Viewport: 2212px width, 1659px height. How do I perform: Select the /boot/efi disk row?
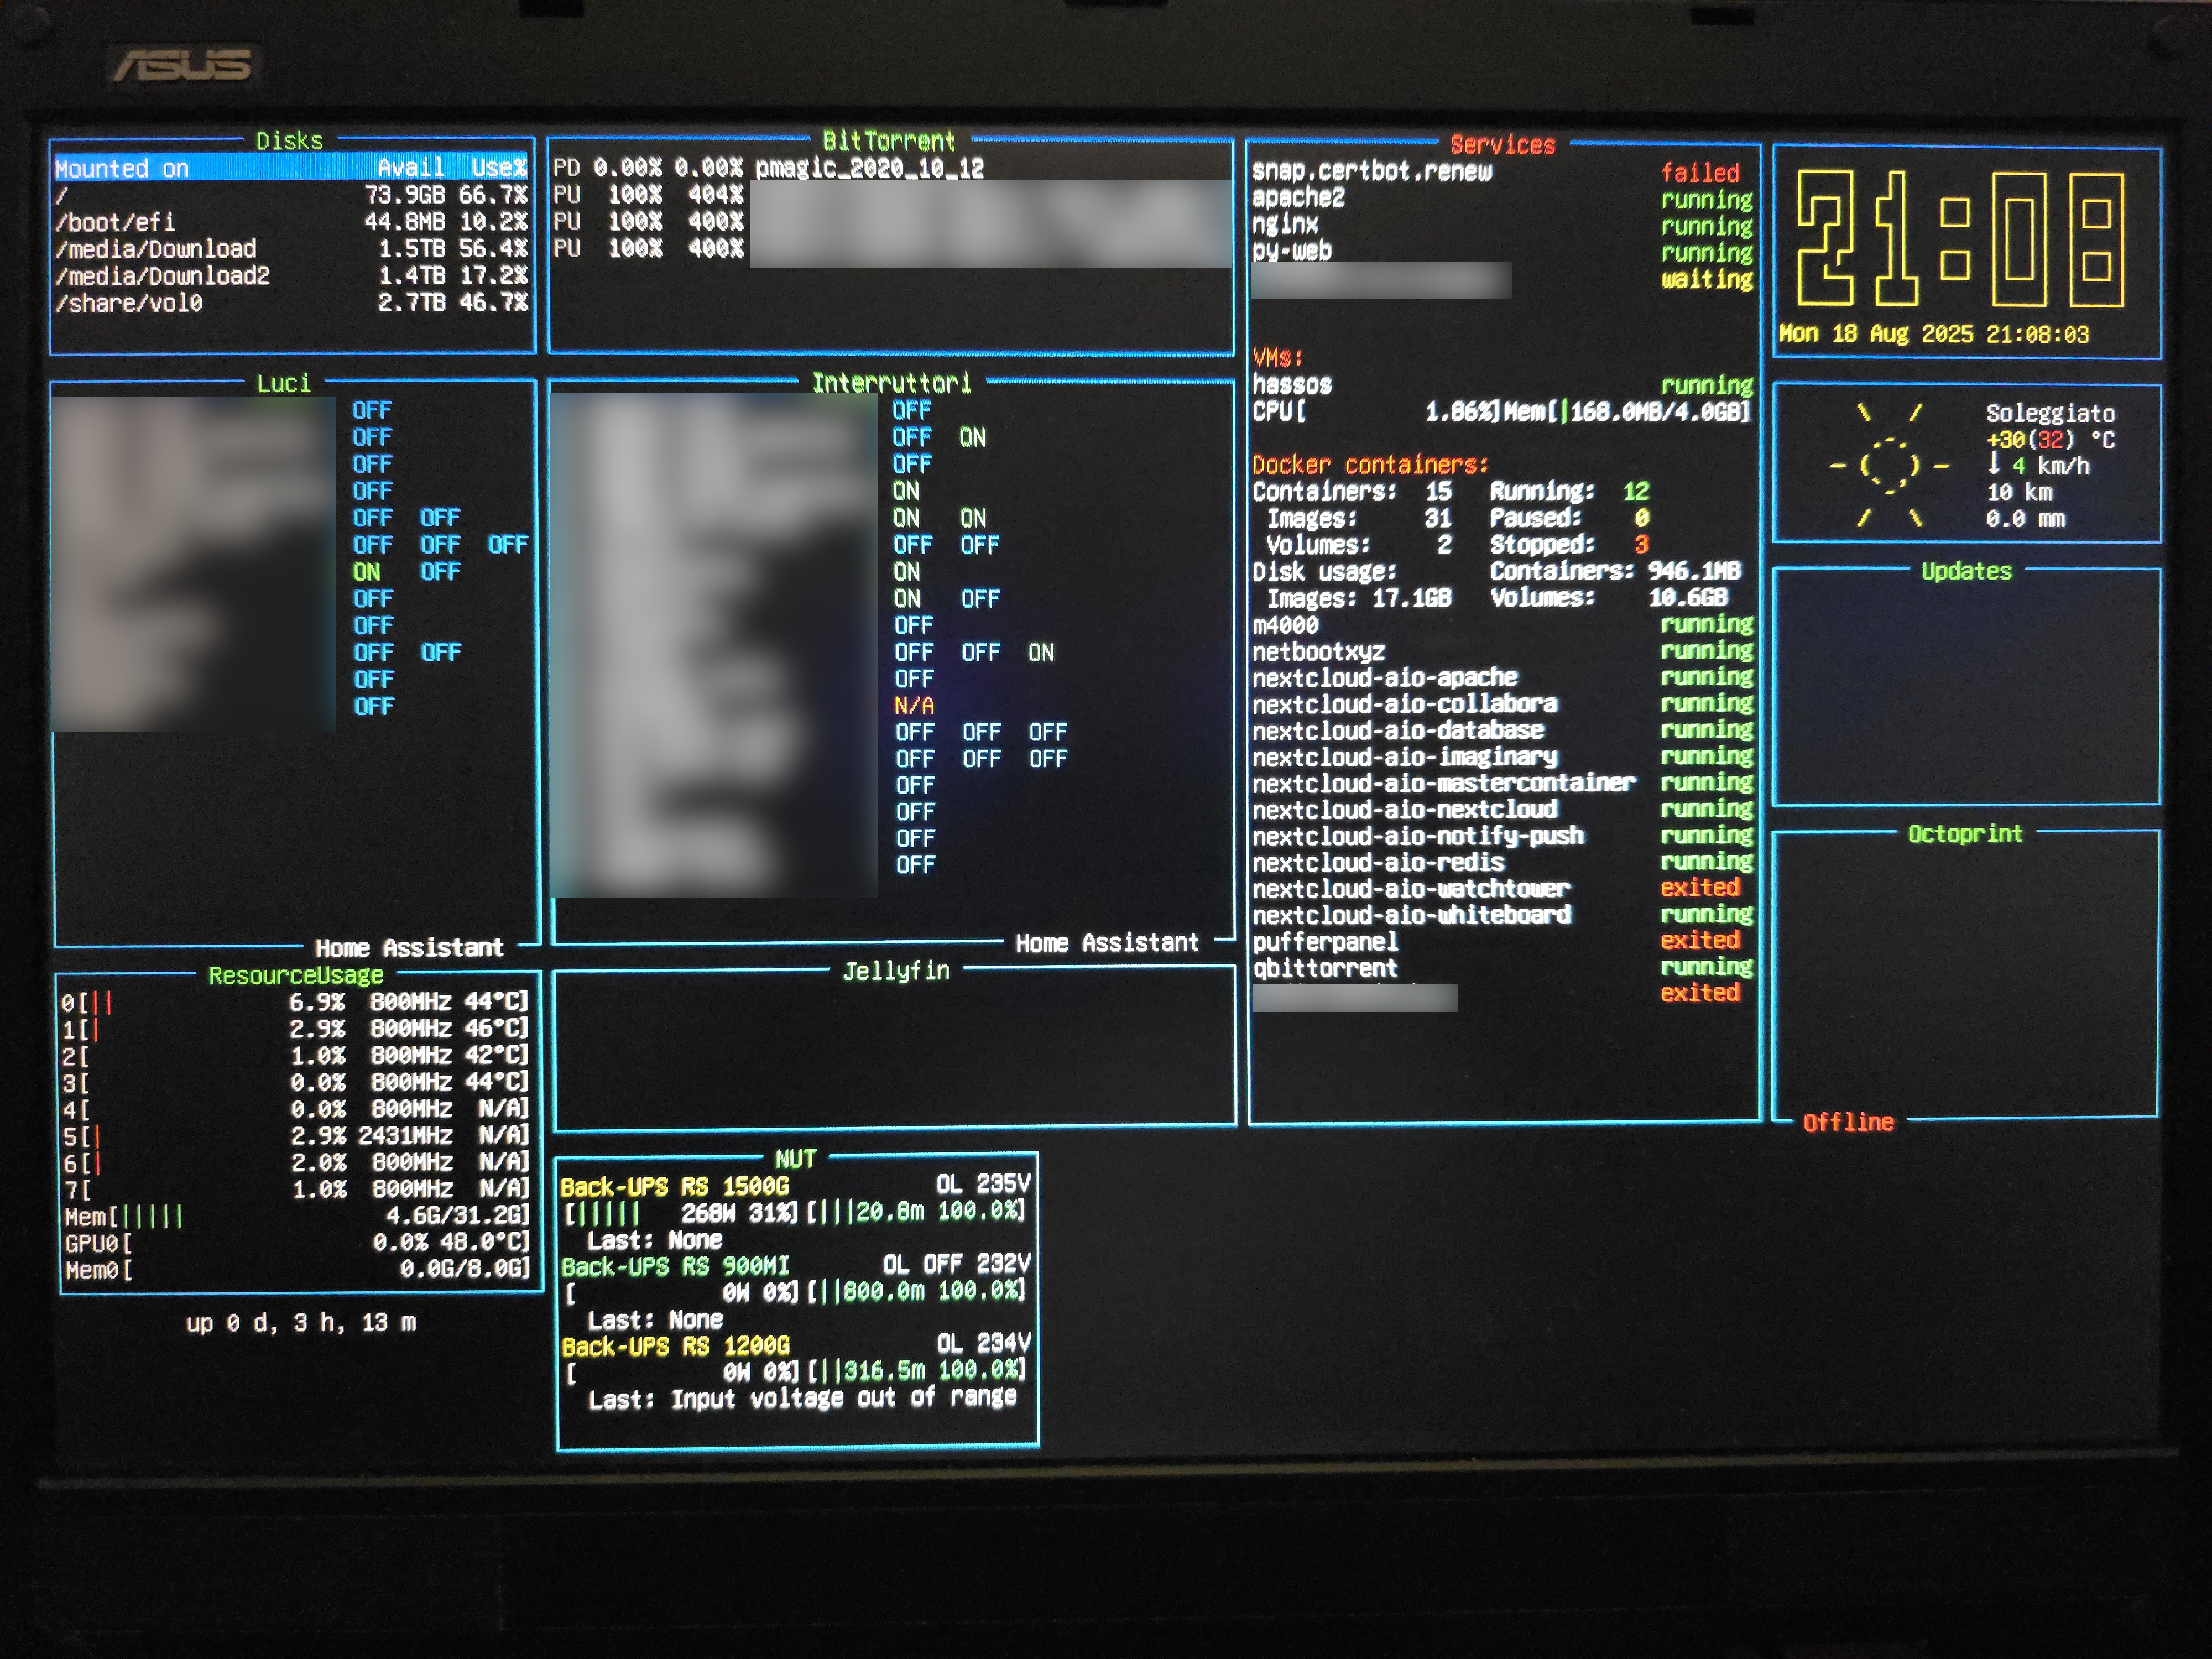click(291, 222)
